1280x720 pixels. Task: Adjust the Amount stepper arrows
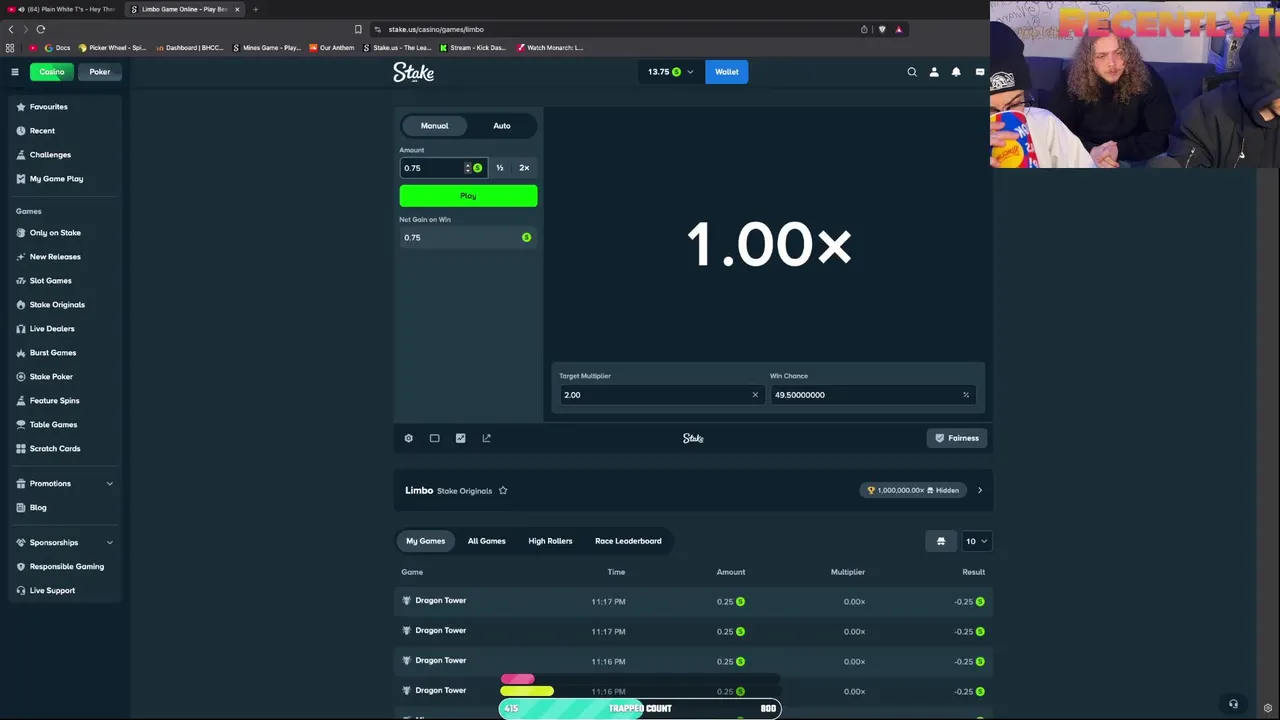[x=467, y=168]
